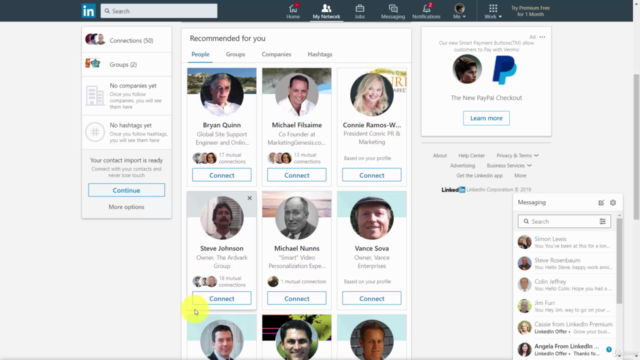Open Colin Jeffrey conversation
Viewport: 640px width, 360px height.
(x=565, y=284)
